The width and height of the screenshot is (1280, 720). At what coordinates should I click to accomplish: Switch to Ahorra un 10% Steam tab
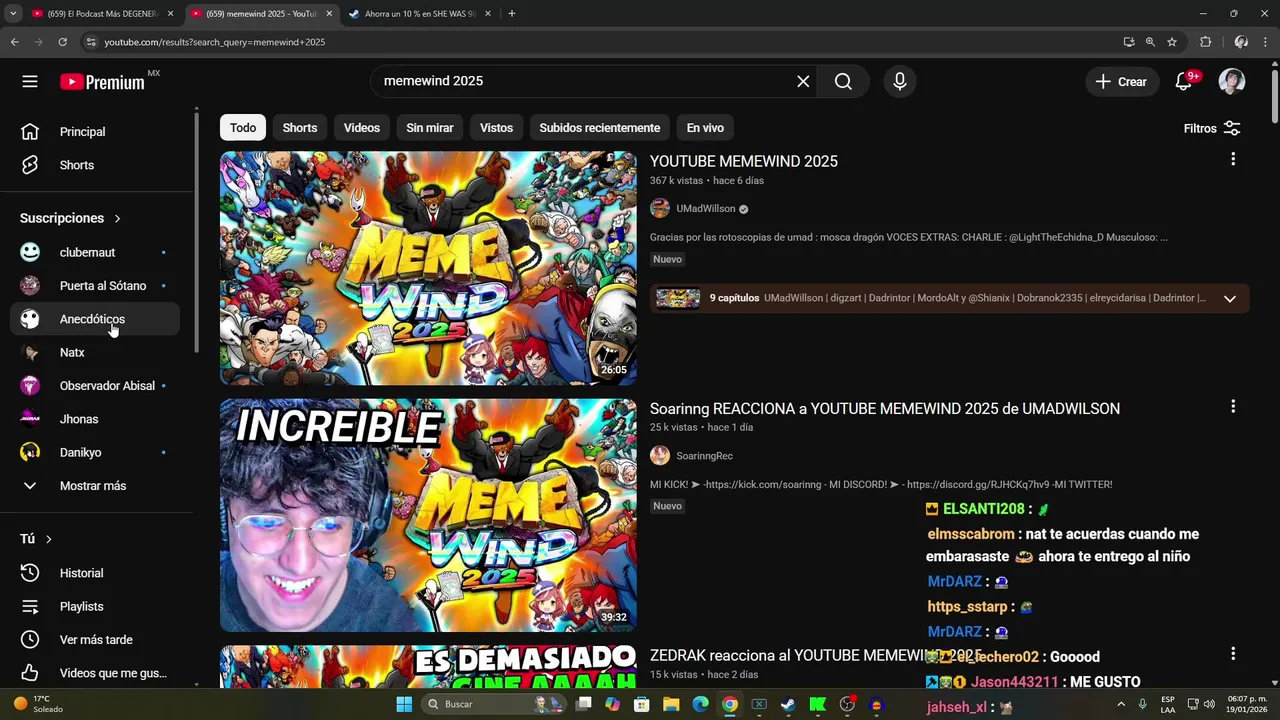pyautogui.click(x=420, y=14)
